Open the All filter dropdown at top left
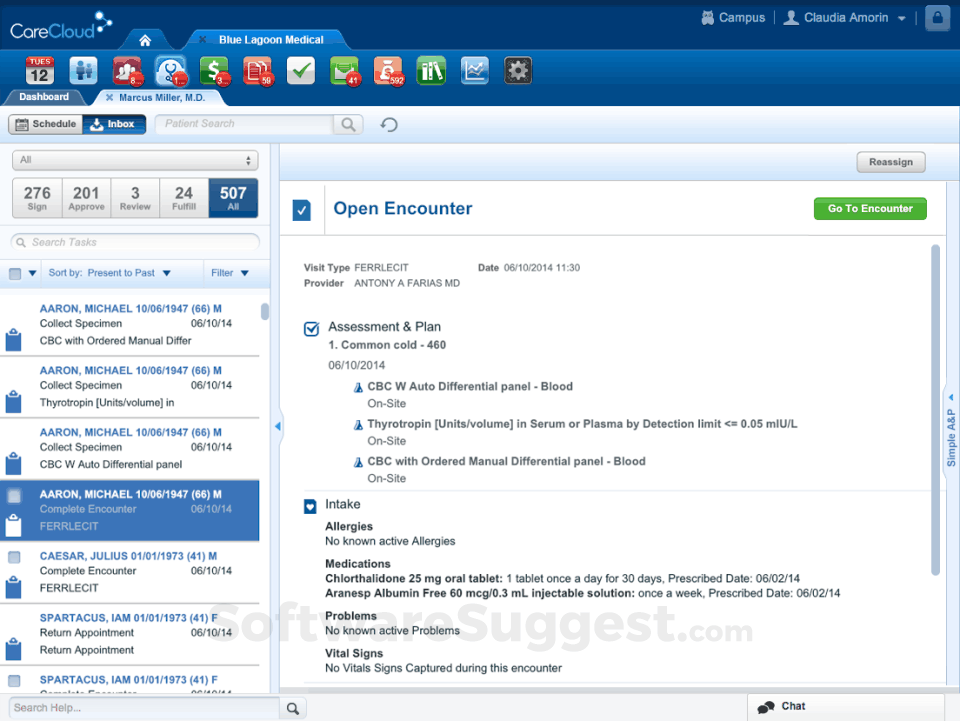 pyautogui.click(x=133, y=160)
